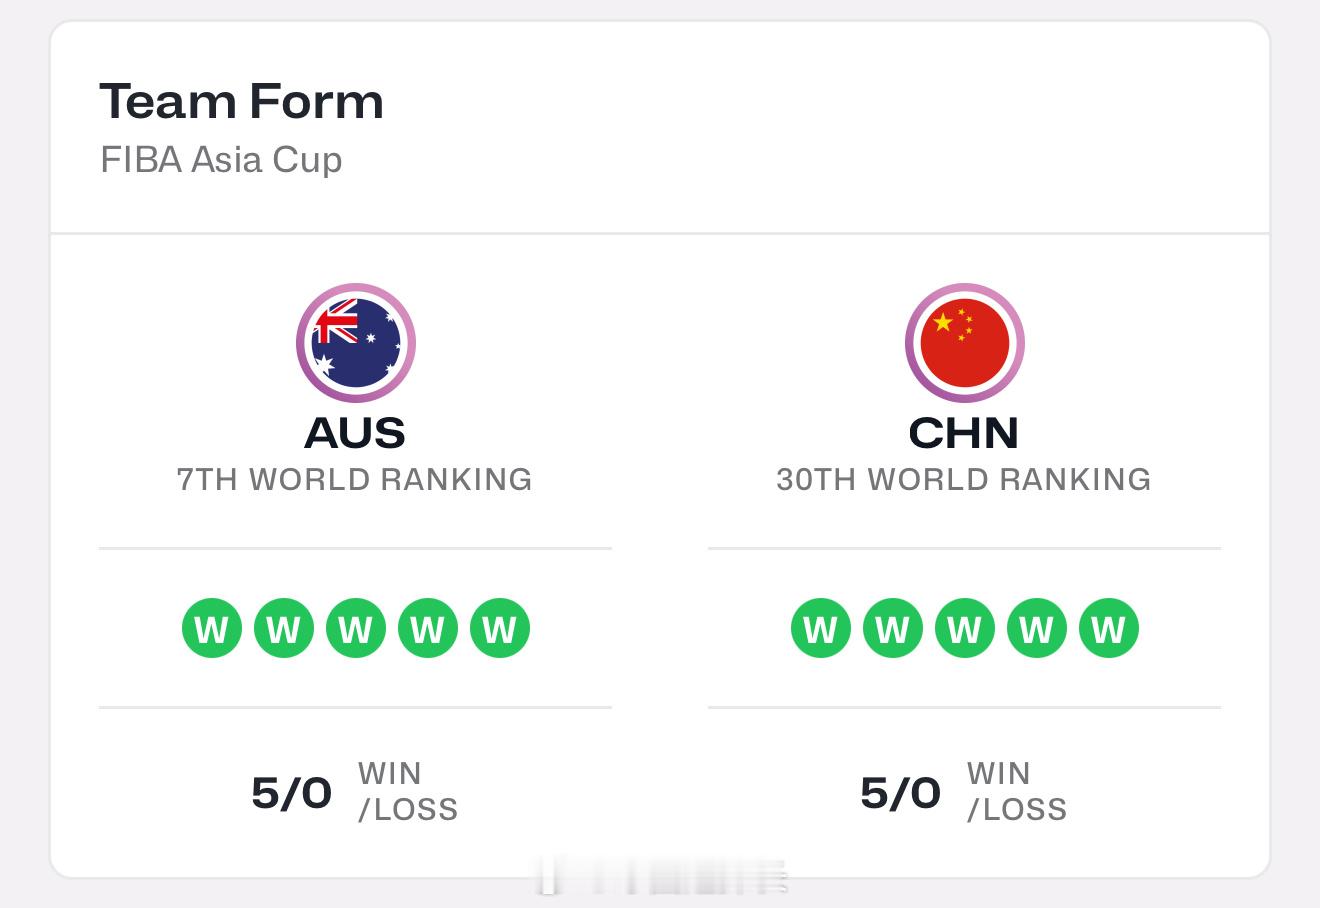The height and width of the screenshot is (908, 1320).
Task: Select Australia's fifth W result badge
Action: (x=500, y=628)
